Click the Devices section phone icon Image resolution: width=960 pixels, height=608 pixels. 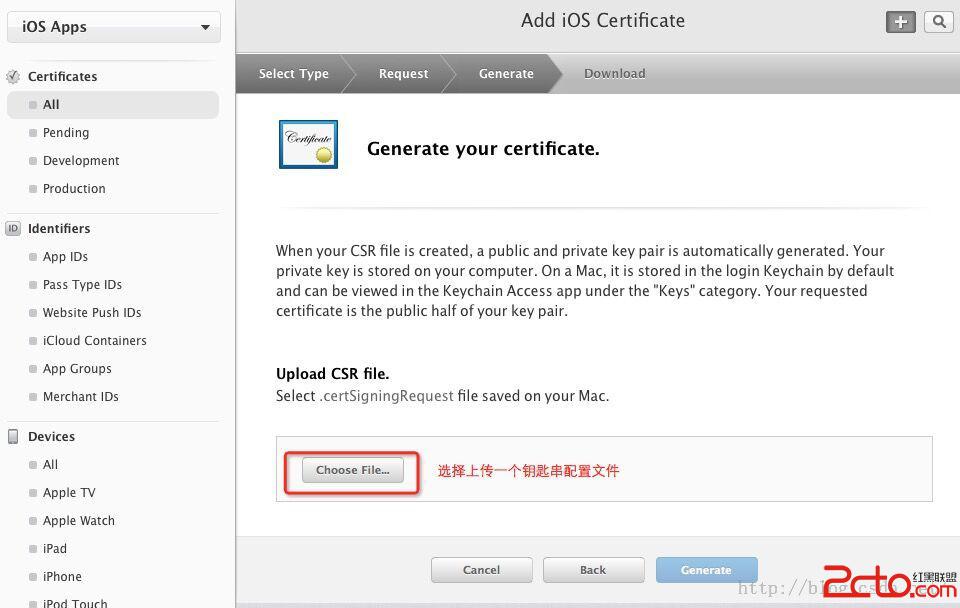[13, 437]
